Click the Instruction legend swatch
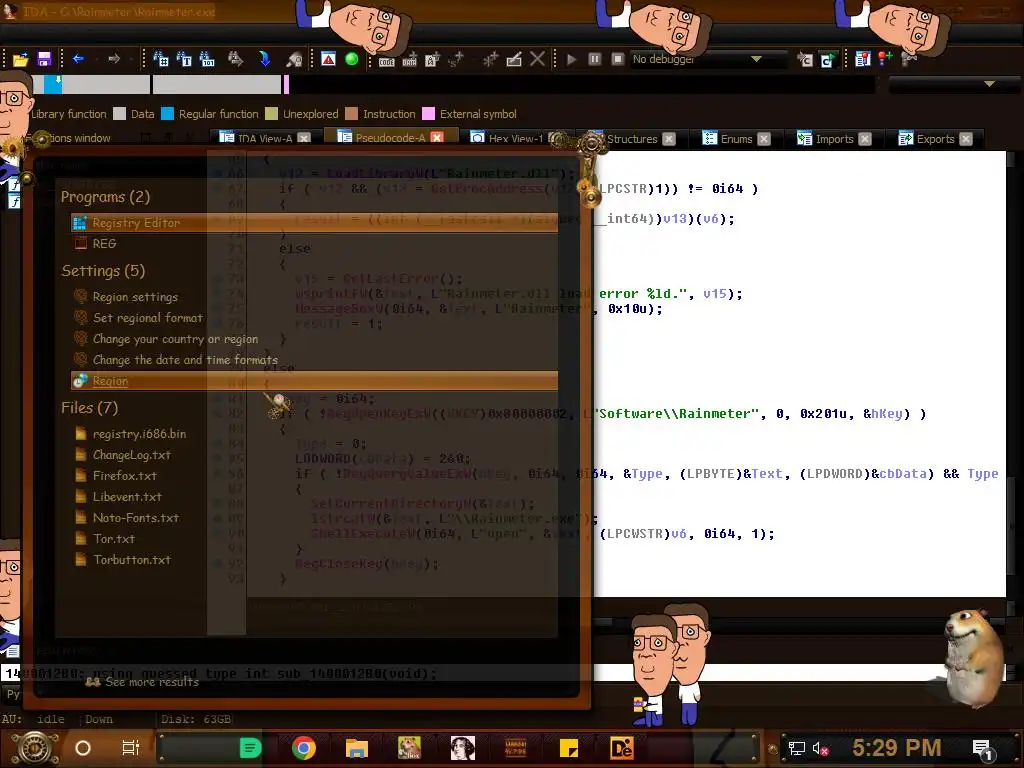 coord(351,114)
